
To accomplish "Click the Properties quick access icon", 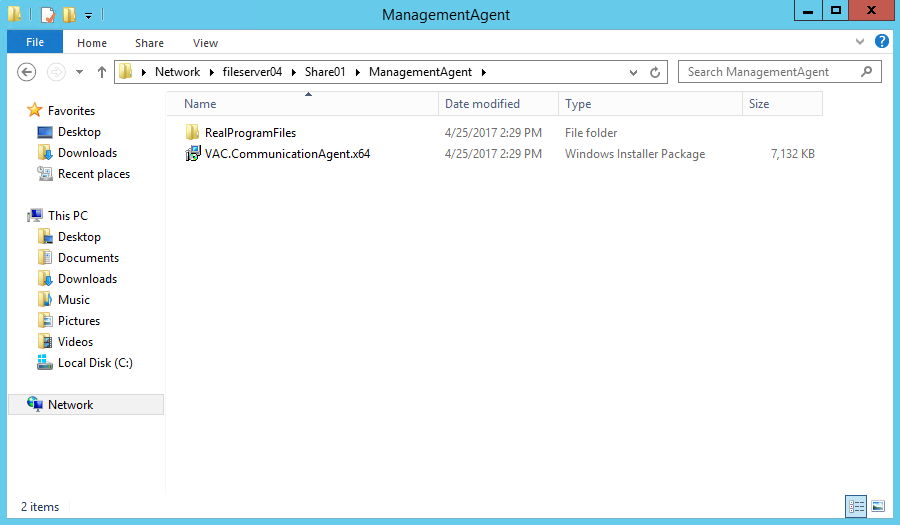I will coord(48,14).
